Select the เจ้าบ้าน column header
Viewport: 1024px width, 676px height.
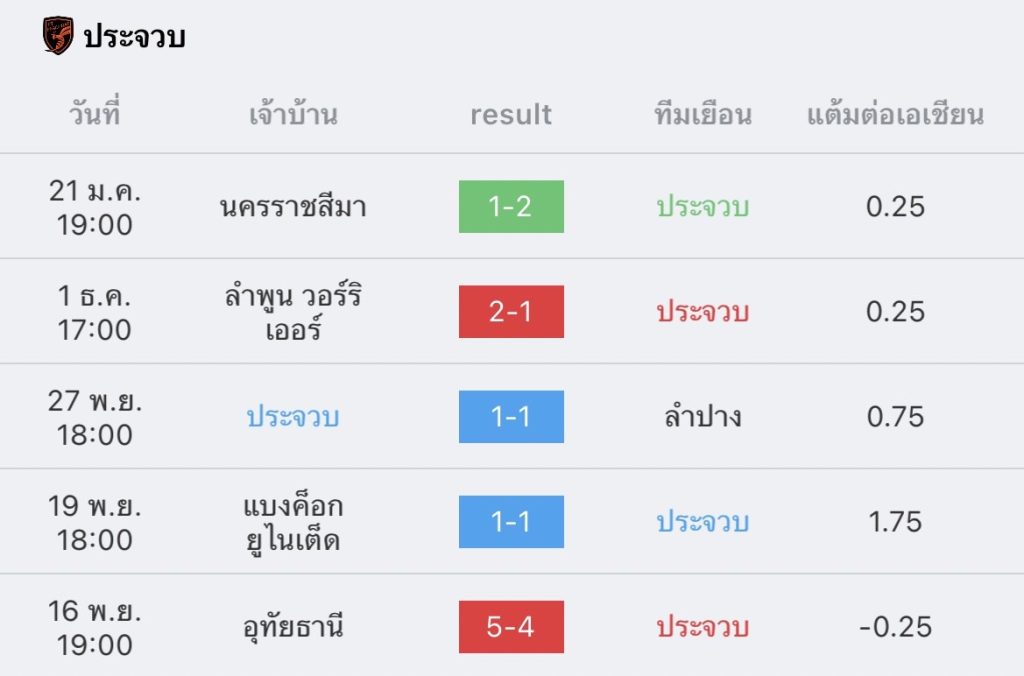coord(293,115)
